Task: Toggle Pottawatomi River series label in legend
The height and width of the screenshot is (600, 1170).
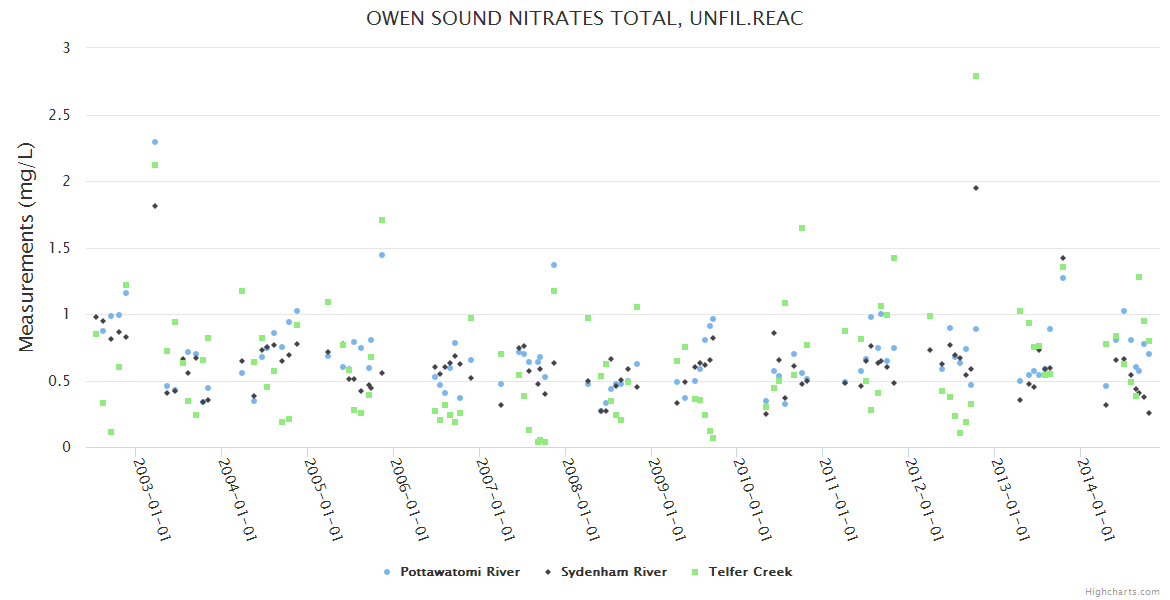Action: tap(459, 572)
